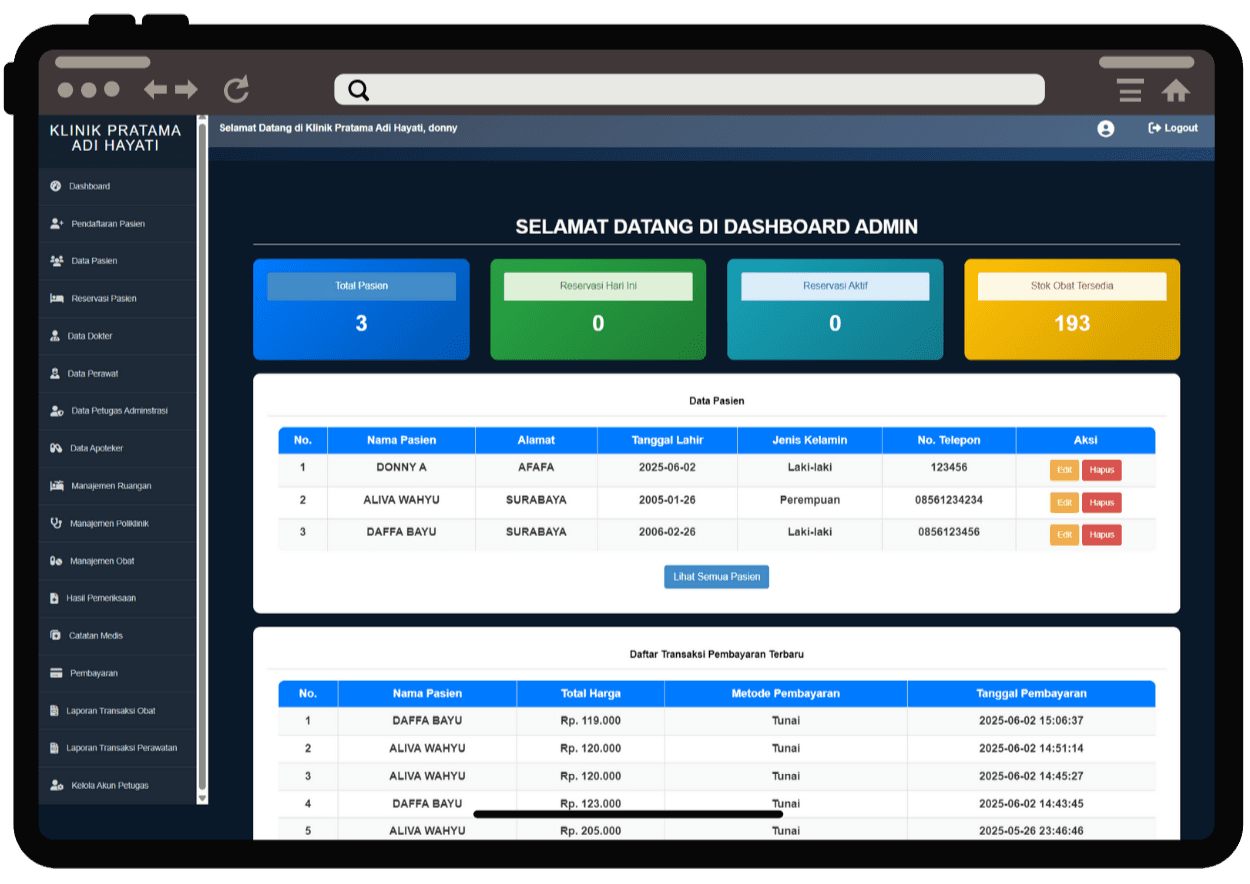Image resolution: width=1250 pixels, height=884 pixels.
Task: Click the Pembayaran credit card icon
Action: (56, 673)
